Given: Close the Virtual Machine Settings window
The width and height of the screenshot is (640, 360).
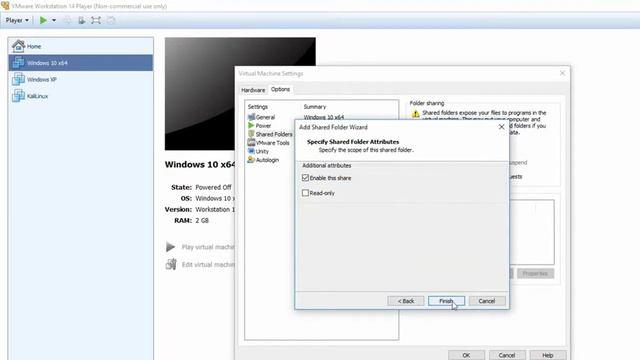Looking at the screenshot, I should click(x=562, y=73).
